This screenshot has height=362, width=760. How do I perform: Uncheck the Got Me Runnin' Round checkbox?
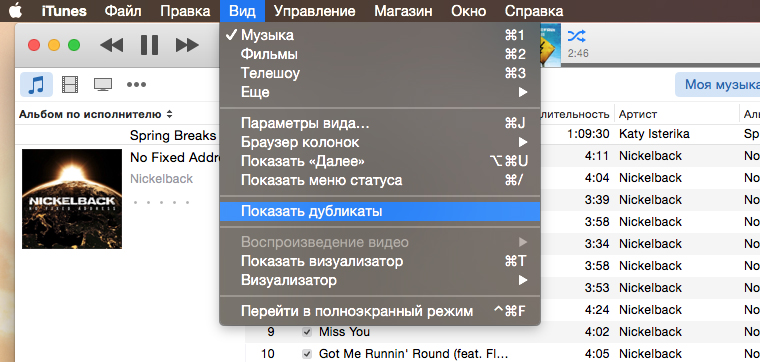click(x=306, y=354)
